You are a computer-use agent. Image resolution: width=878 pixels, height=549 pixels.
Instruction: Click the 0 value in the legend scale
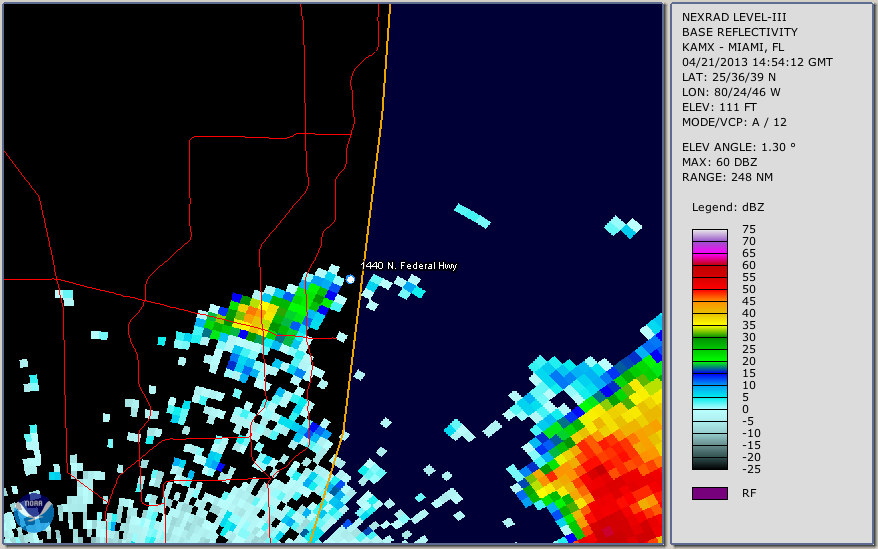745,410
